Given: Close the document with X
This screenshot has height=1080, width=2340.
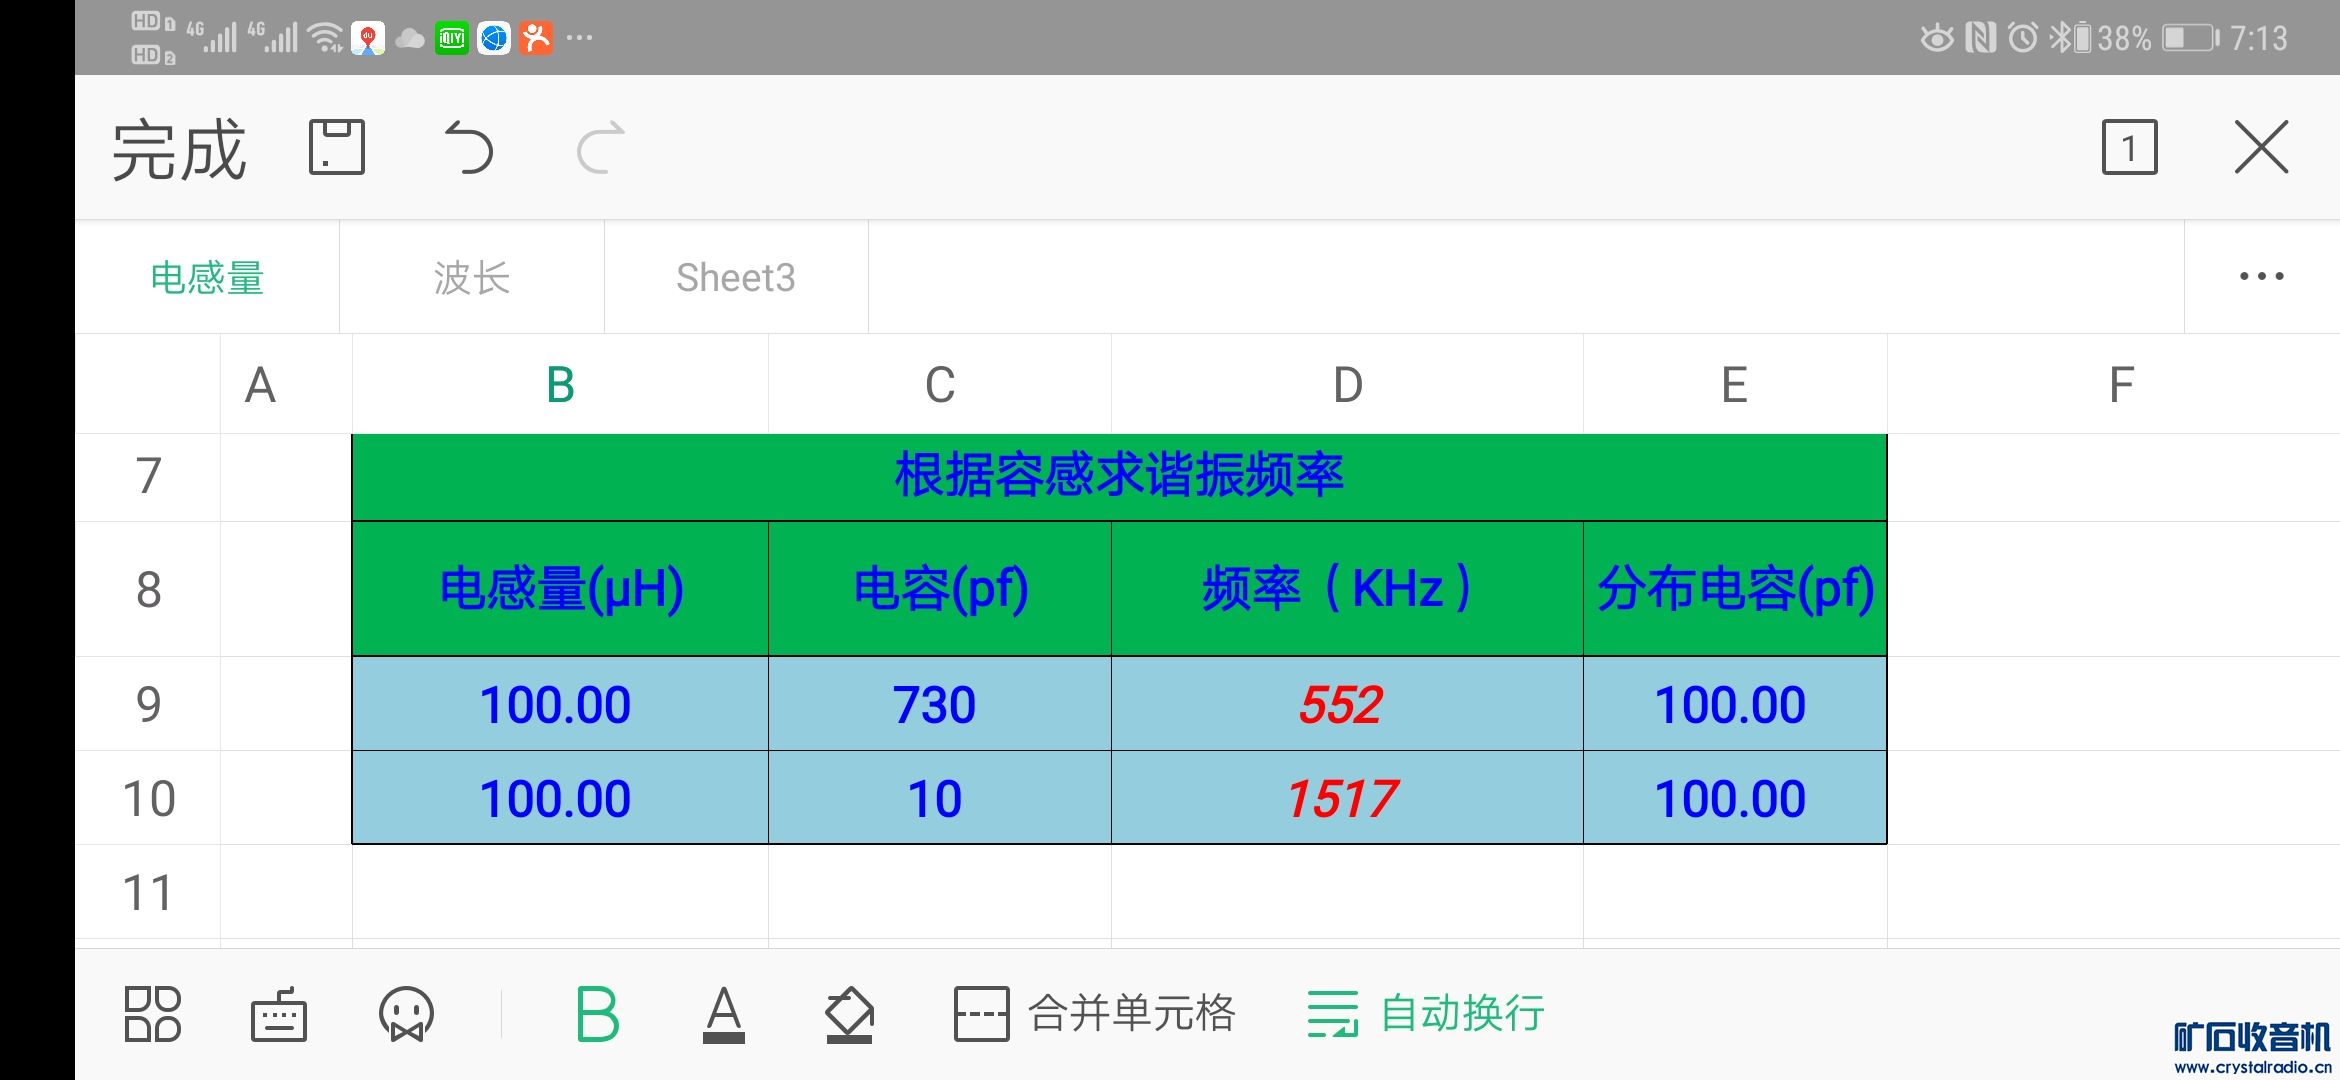Looking at the screenshot, I should coord(2261,148).
